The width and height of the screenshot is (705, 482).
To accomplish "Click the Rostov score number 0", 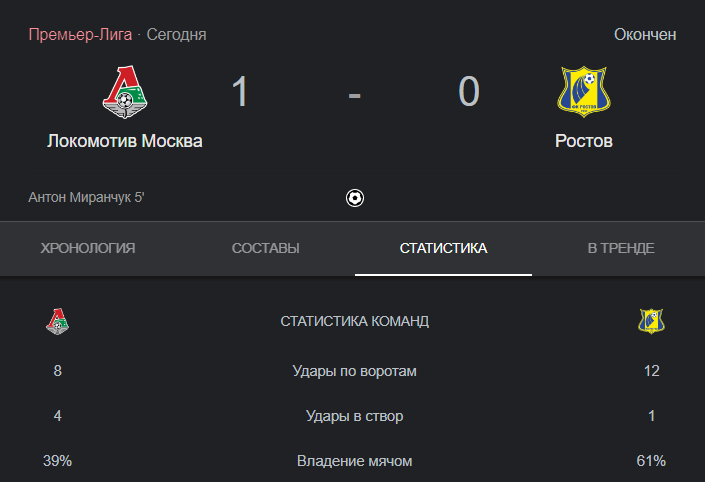I will click(469, 92).
